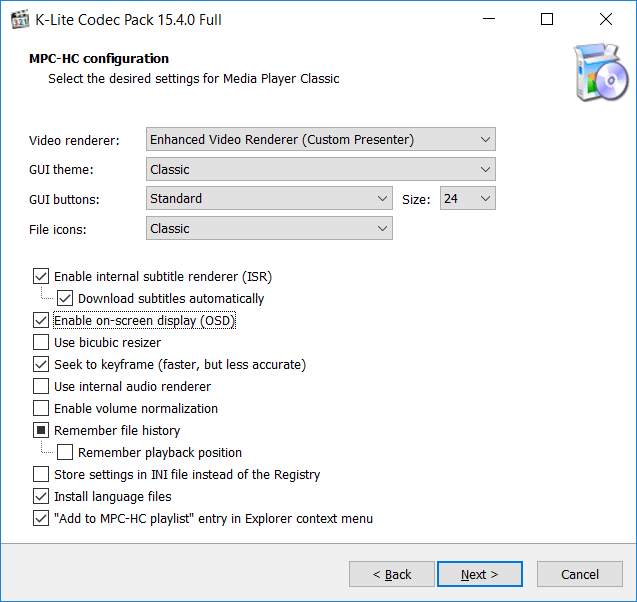
Task: Cancel the installation
Action: 580,574
